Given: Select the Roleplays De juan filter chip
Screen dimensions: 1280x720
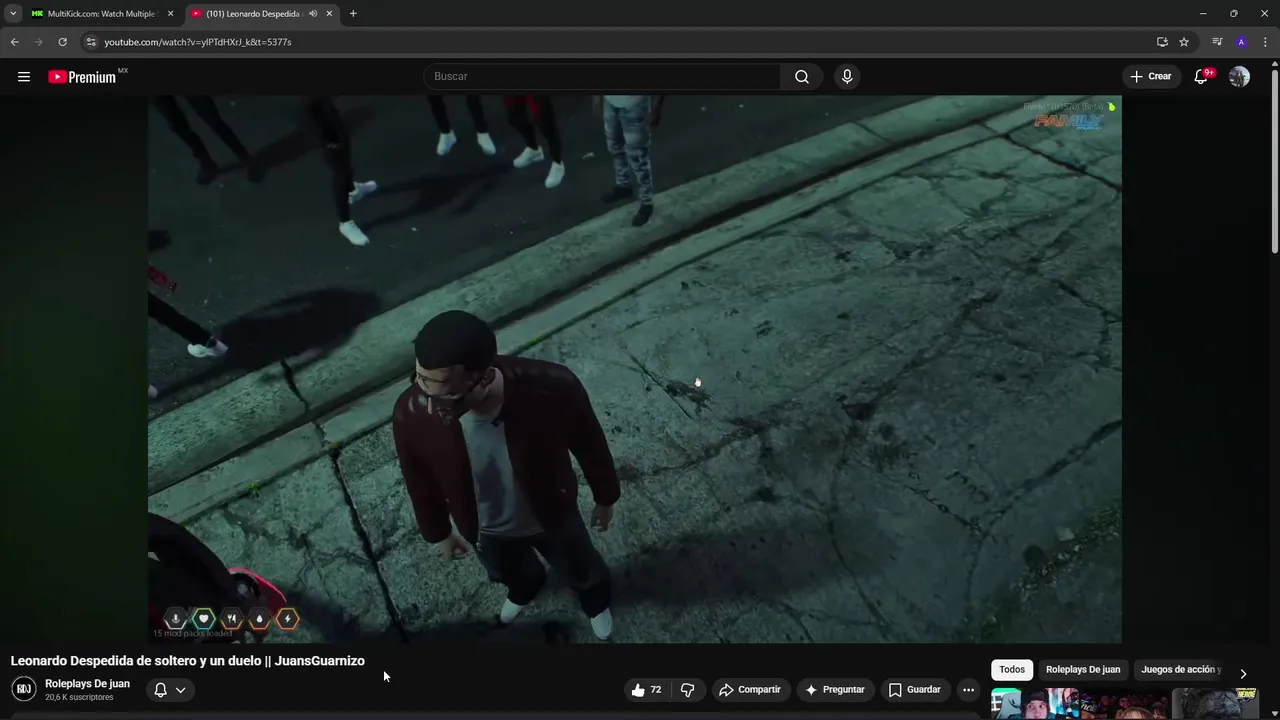Looking at the screenshot, I should point(1083,670).
